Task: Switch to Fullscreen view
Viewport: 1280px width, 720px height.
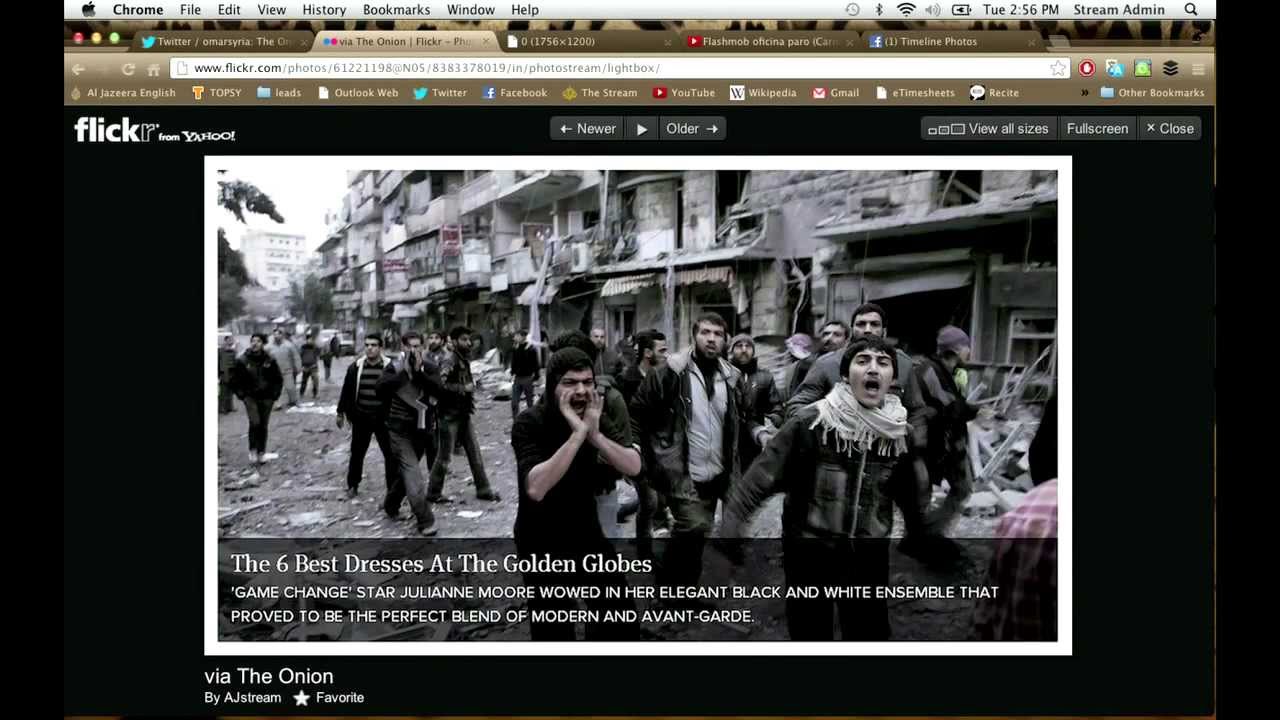Action: coord(1097,128)
